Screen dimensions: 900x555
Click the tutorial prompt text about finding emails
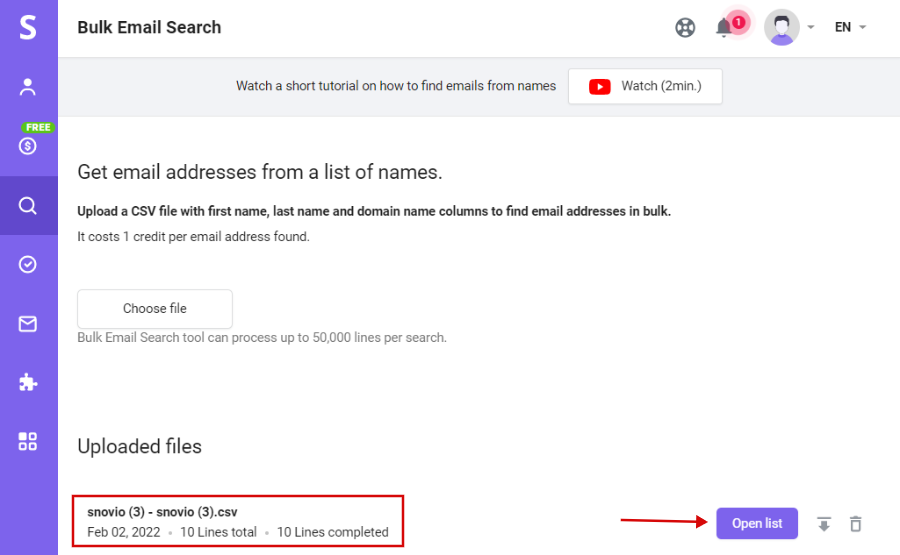click(396, 86)
